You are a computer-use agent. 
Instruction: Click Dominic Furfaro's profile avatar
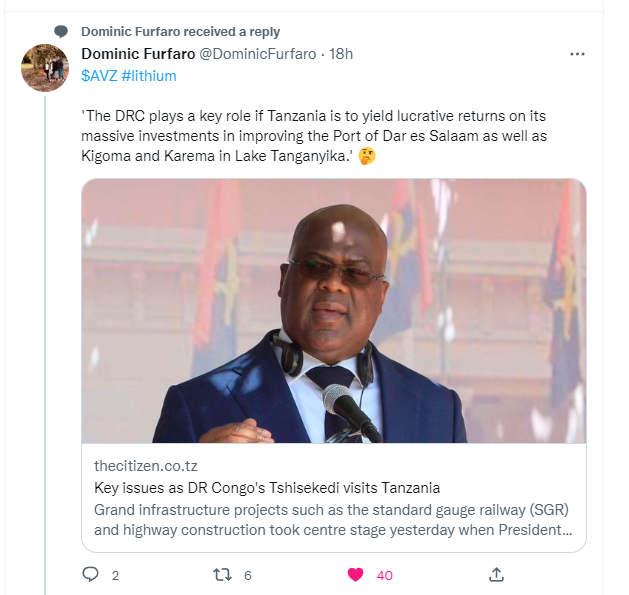pos(45,68)
